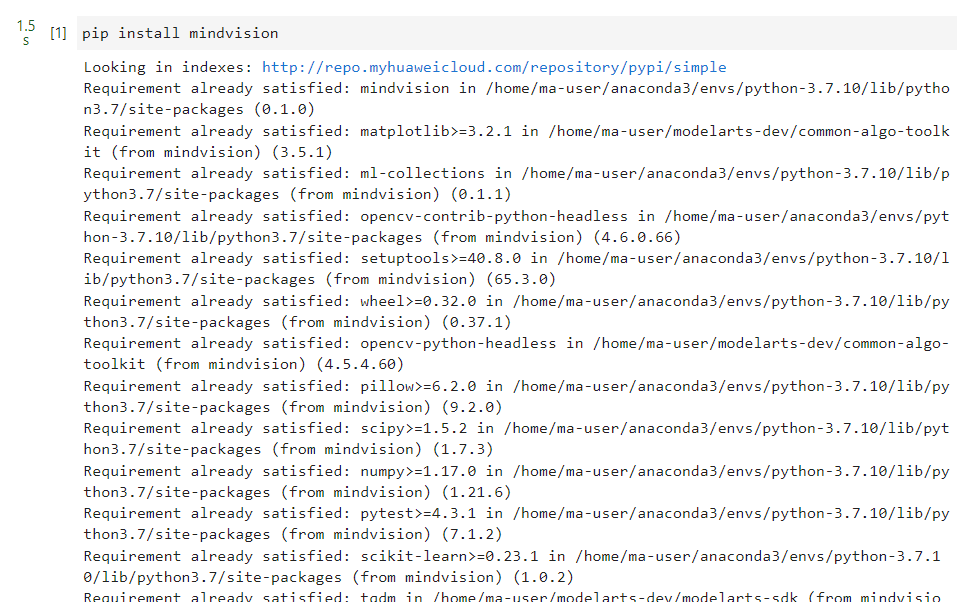
Task: Click the setuptools>=40.8.0 requirement line
Action: click(x=517, y=269)
